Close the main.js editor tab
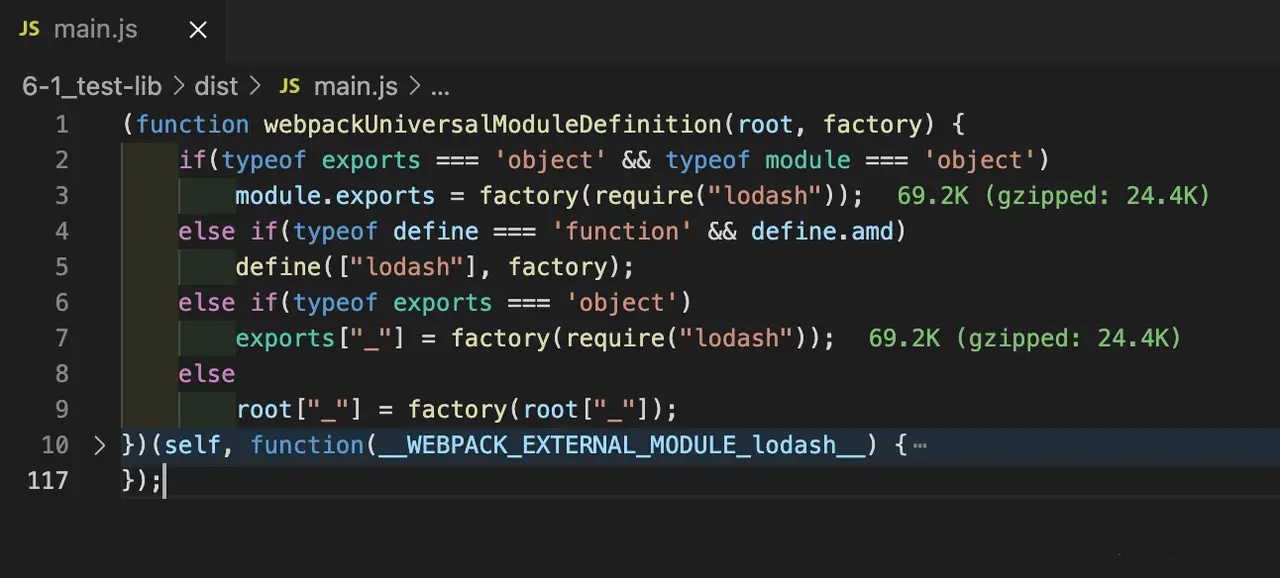This screenshot has width=1280, height=578. coord(198,30)
